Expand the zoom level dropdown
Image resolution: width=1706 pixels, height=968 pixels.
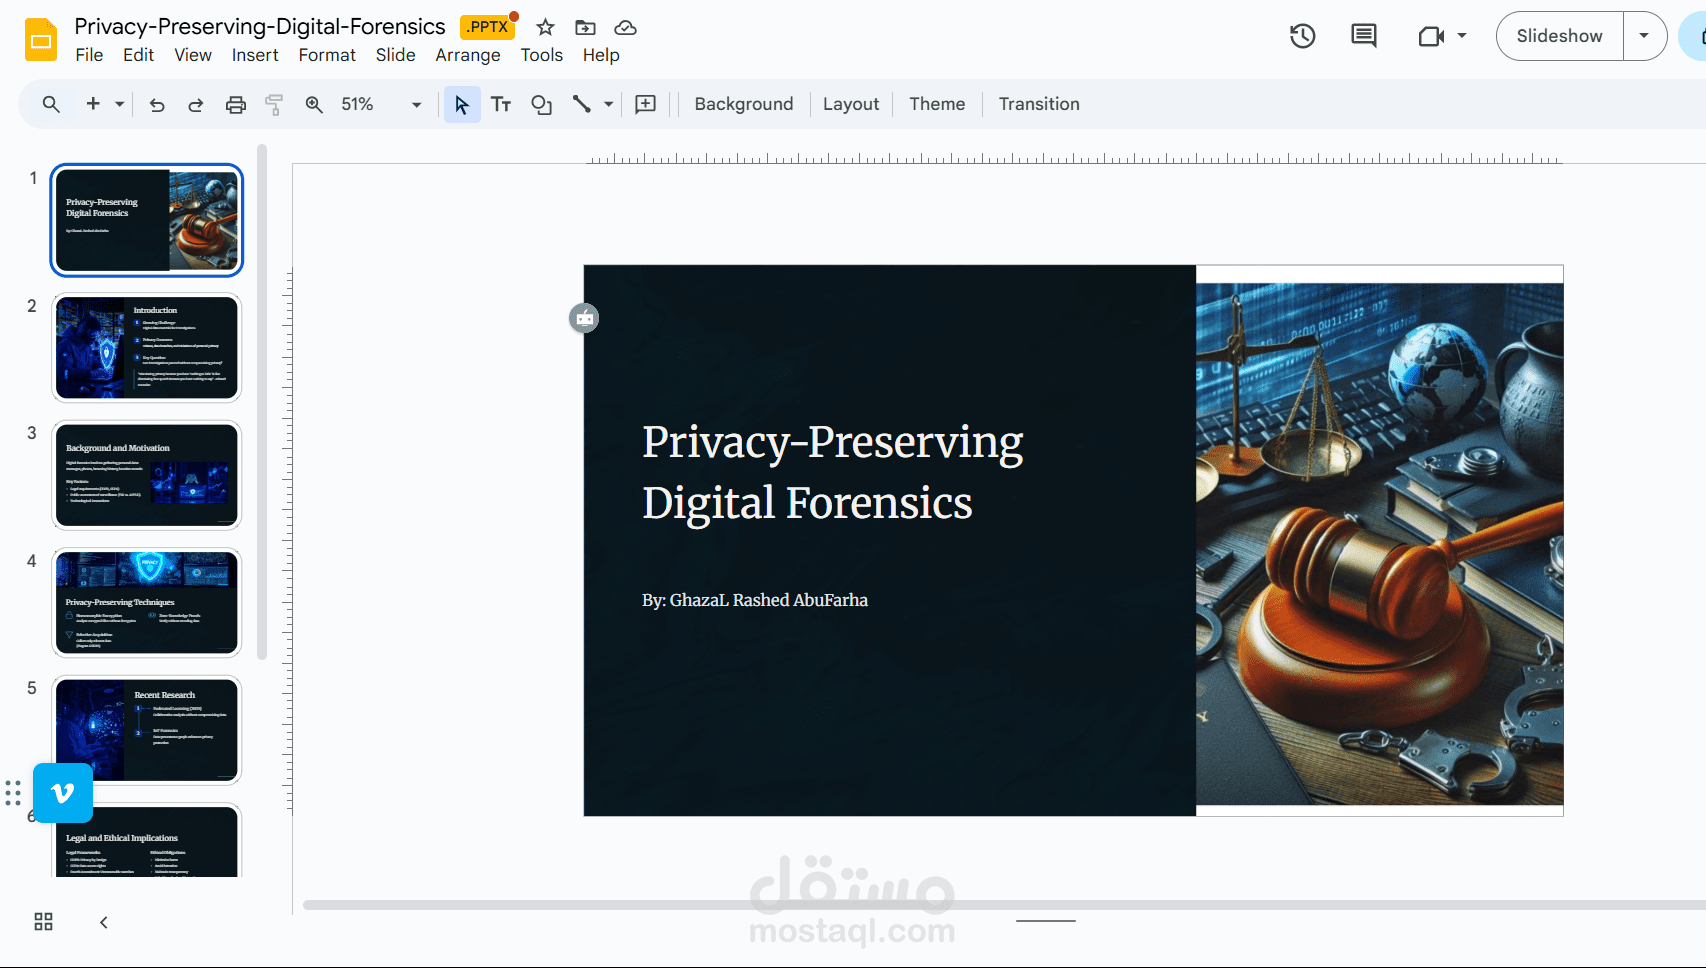pos(416,104)
